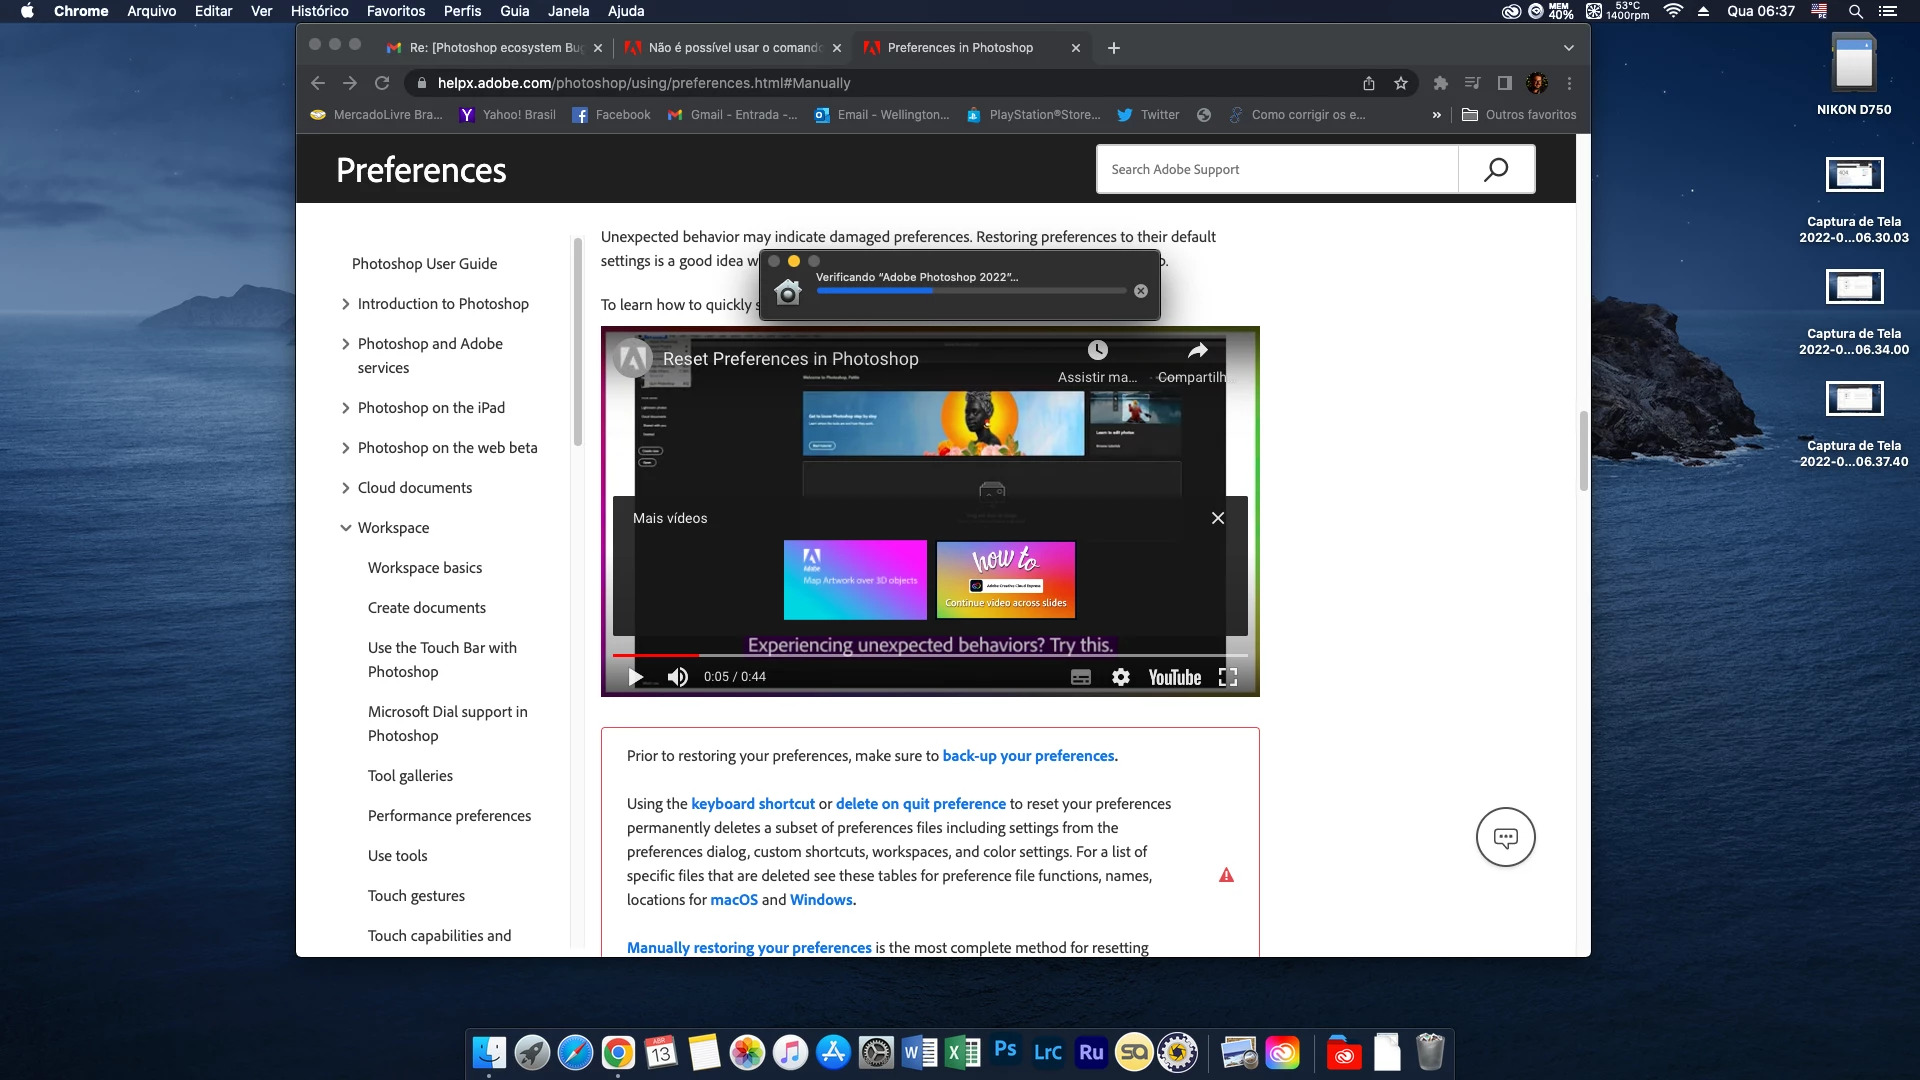Open Photoshop from the Dock
Screen dimensions: 1920x1080
1005,1051
